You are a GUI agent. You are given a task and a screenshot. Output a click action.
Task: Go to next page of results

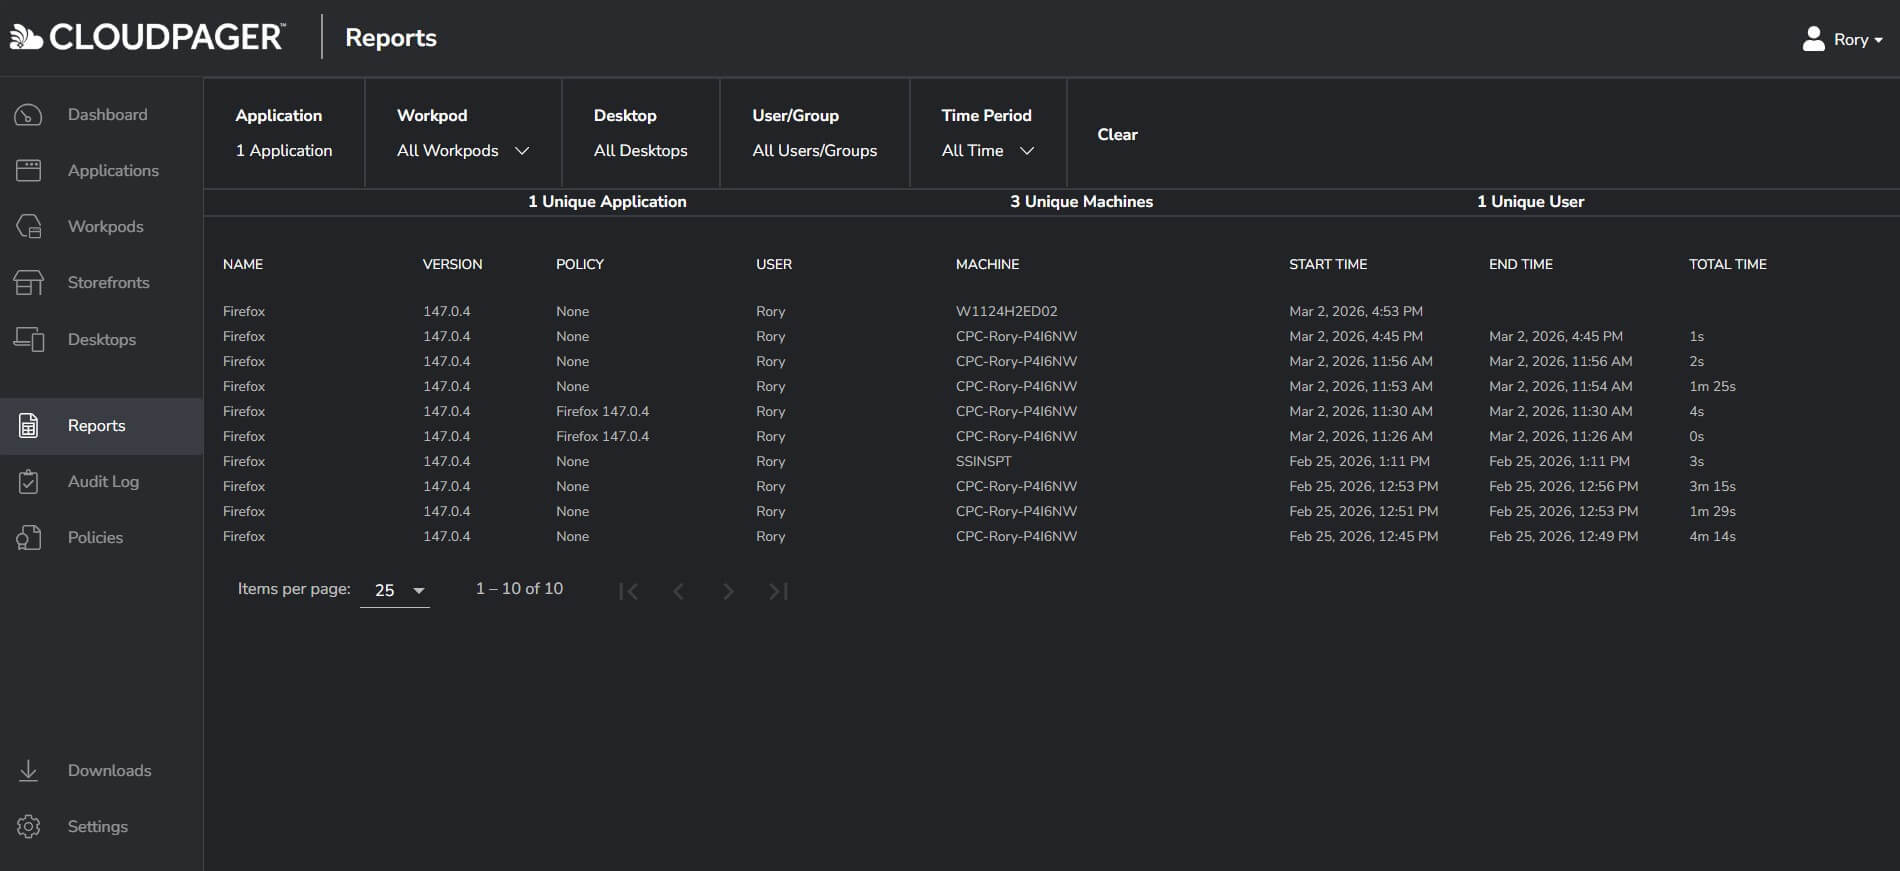728,591
